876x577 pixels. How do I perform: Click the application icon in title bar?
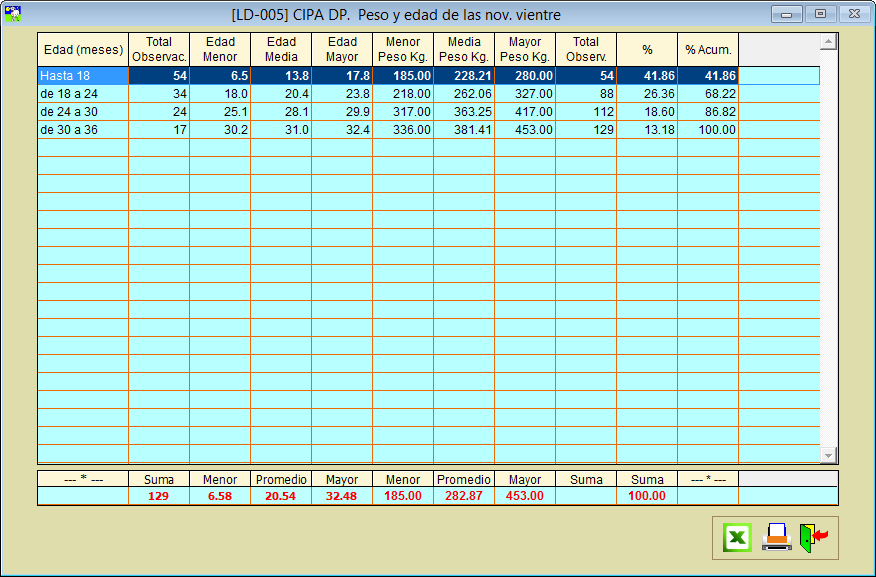(x=13, y=14)
